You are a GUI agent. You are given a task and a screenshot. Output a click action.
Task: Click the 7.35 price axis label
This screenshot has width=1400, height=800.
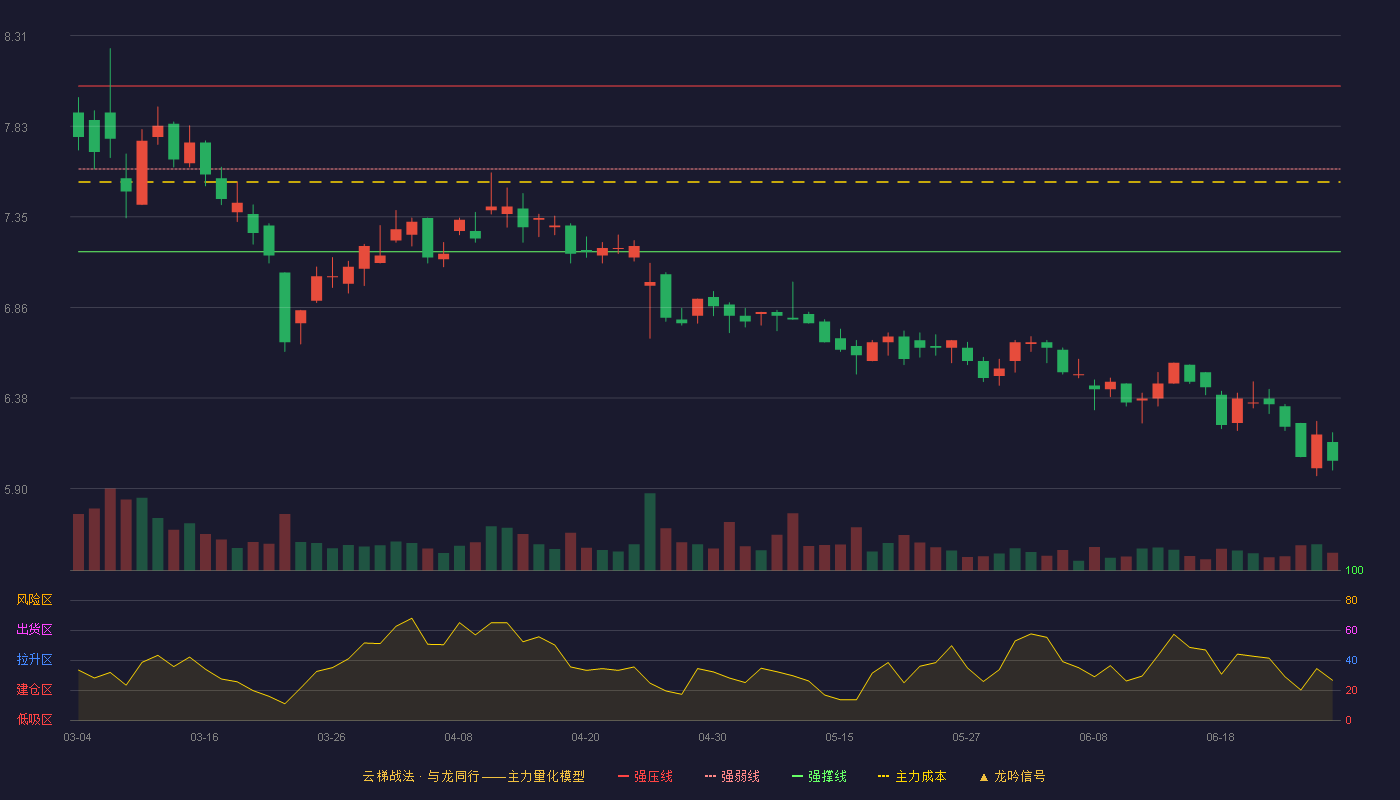pos(15,218)
